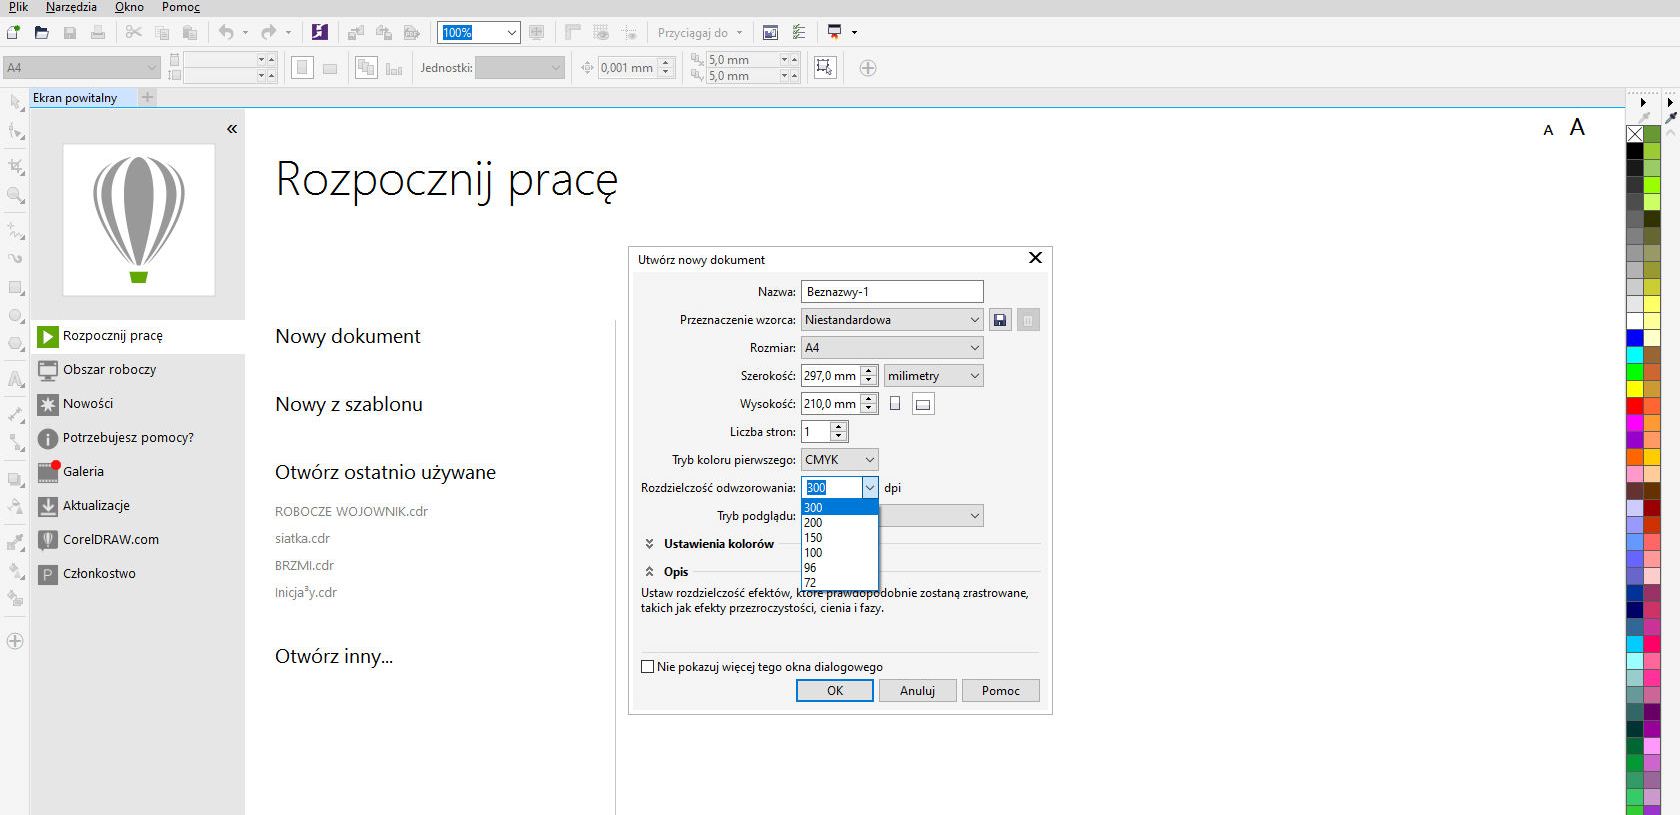Open the Galeria sidebar item
This screenshot has height=815, width=1680.
pyautogui.click(x=83, y=472)
